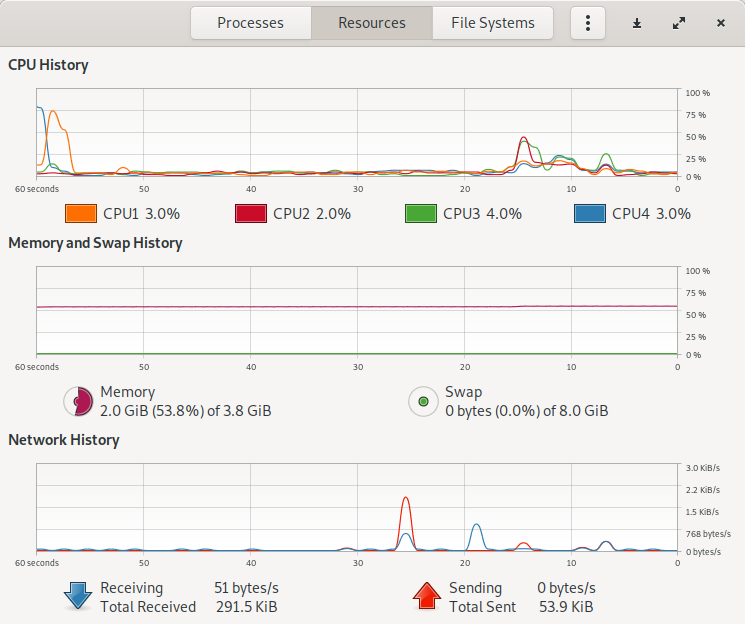
Task: Click the Memory pie chart icon
Action: [78, 401]
